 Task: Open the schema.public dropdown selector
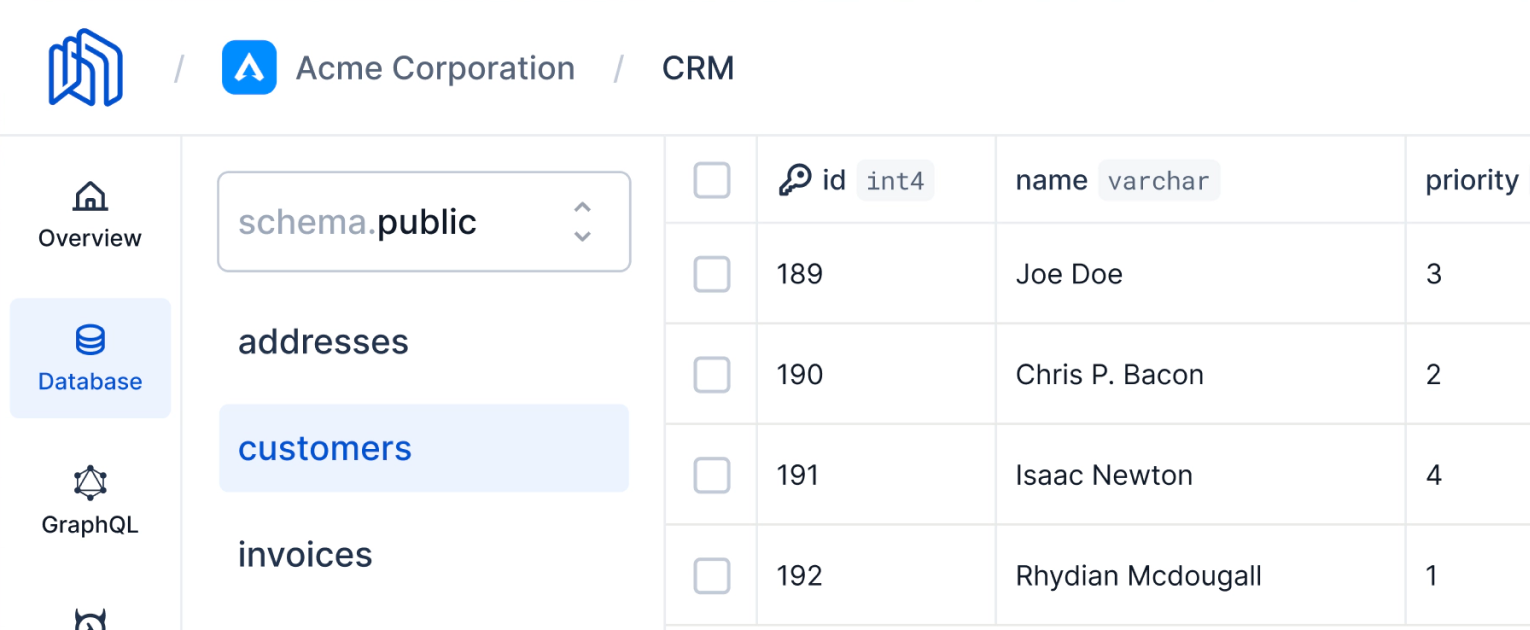click(x=424, y=222)
